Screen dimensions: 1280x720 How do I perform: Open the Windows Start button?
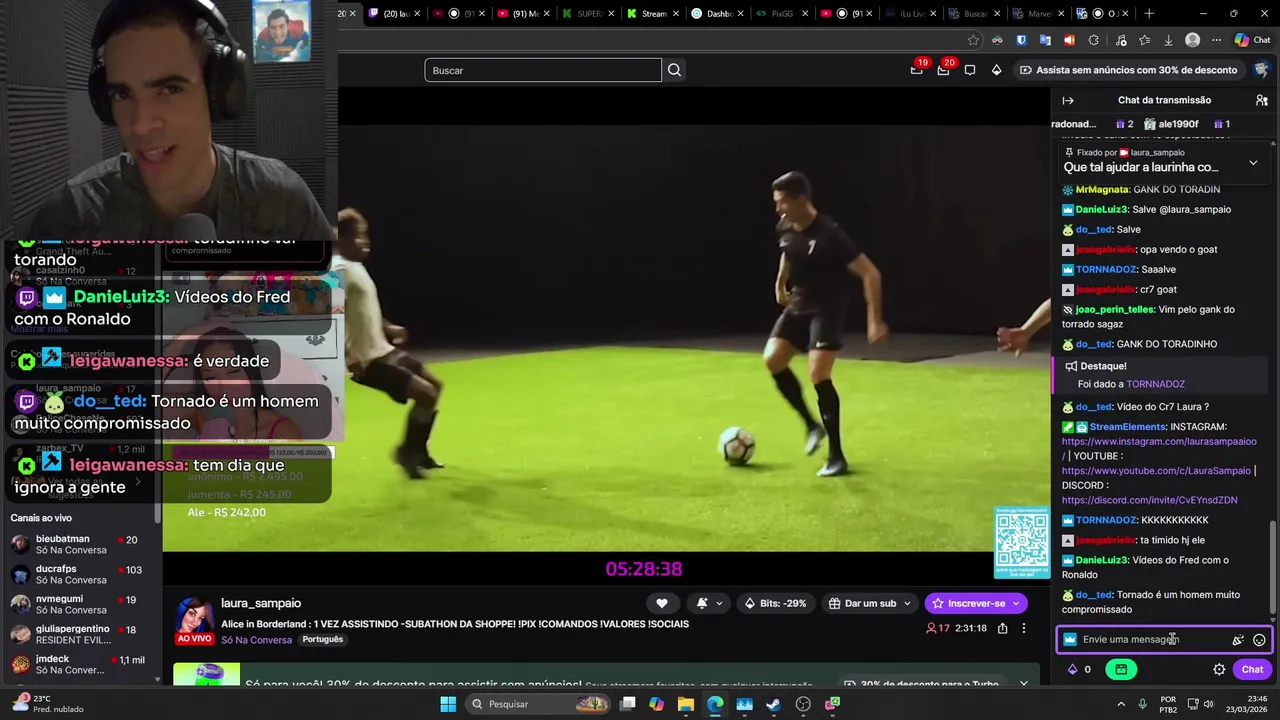click(x=448, y=704)
